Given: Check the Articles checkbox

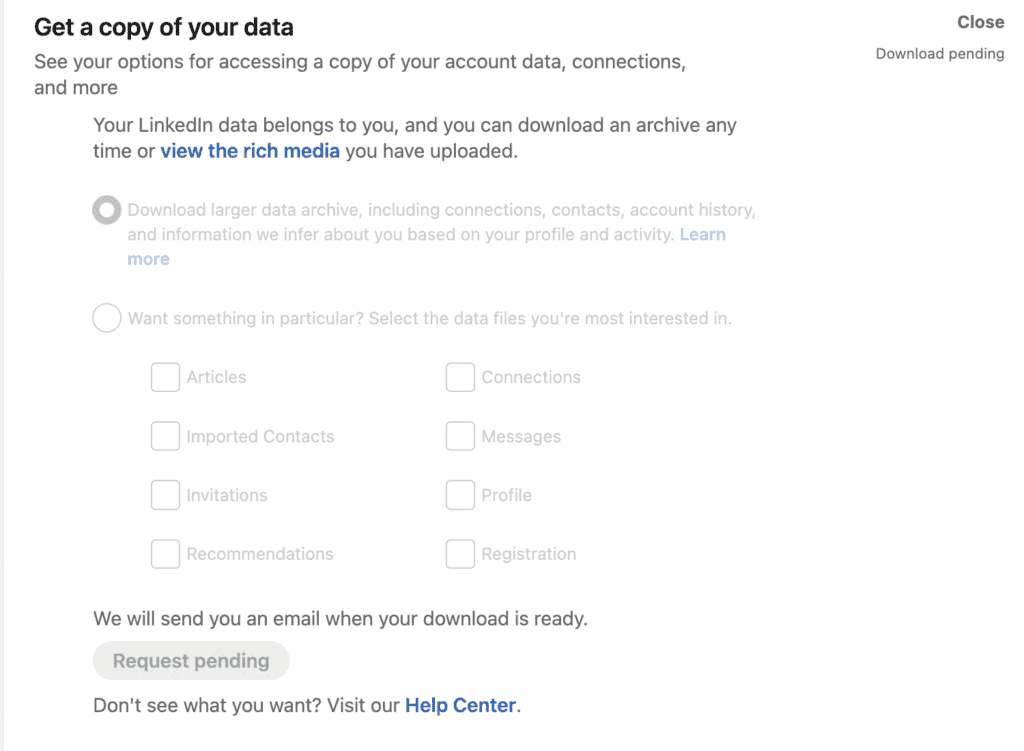Looking at the screenshot, I should (165, 377).
